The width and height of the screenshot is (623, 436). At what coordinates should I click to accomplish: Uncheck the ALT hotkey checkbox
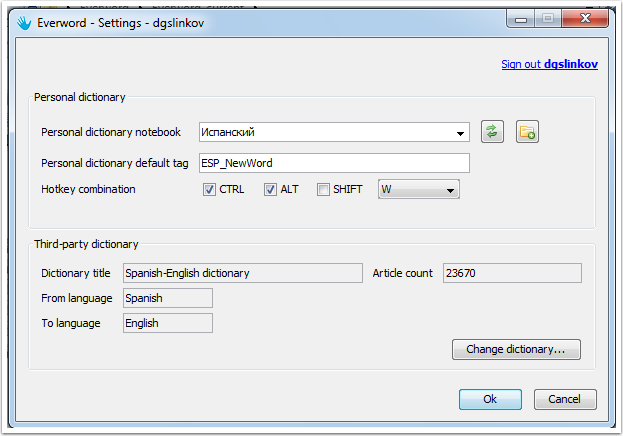click(x=270, y=190)
